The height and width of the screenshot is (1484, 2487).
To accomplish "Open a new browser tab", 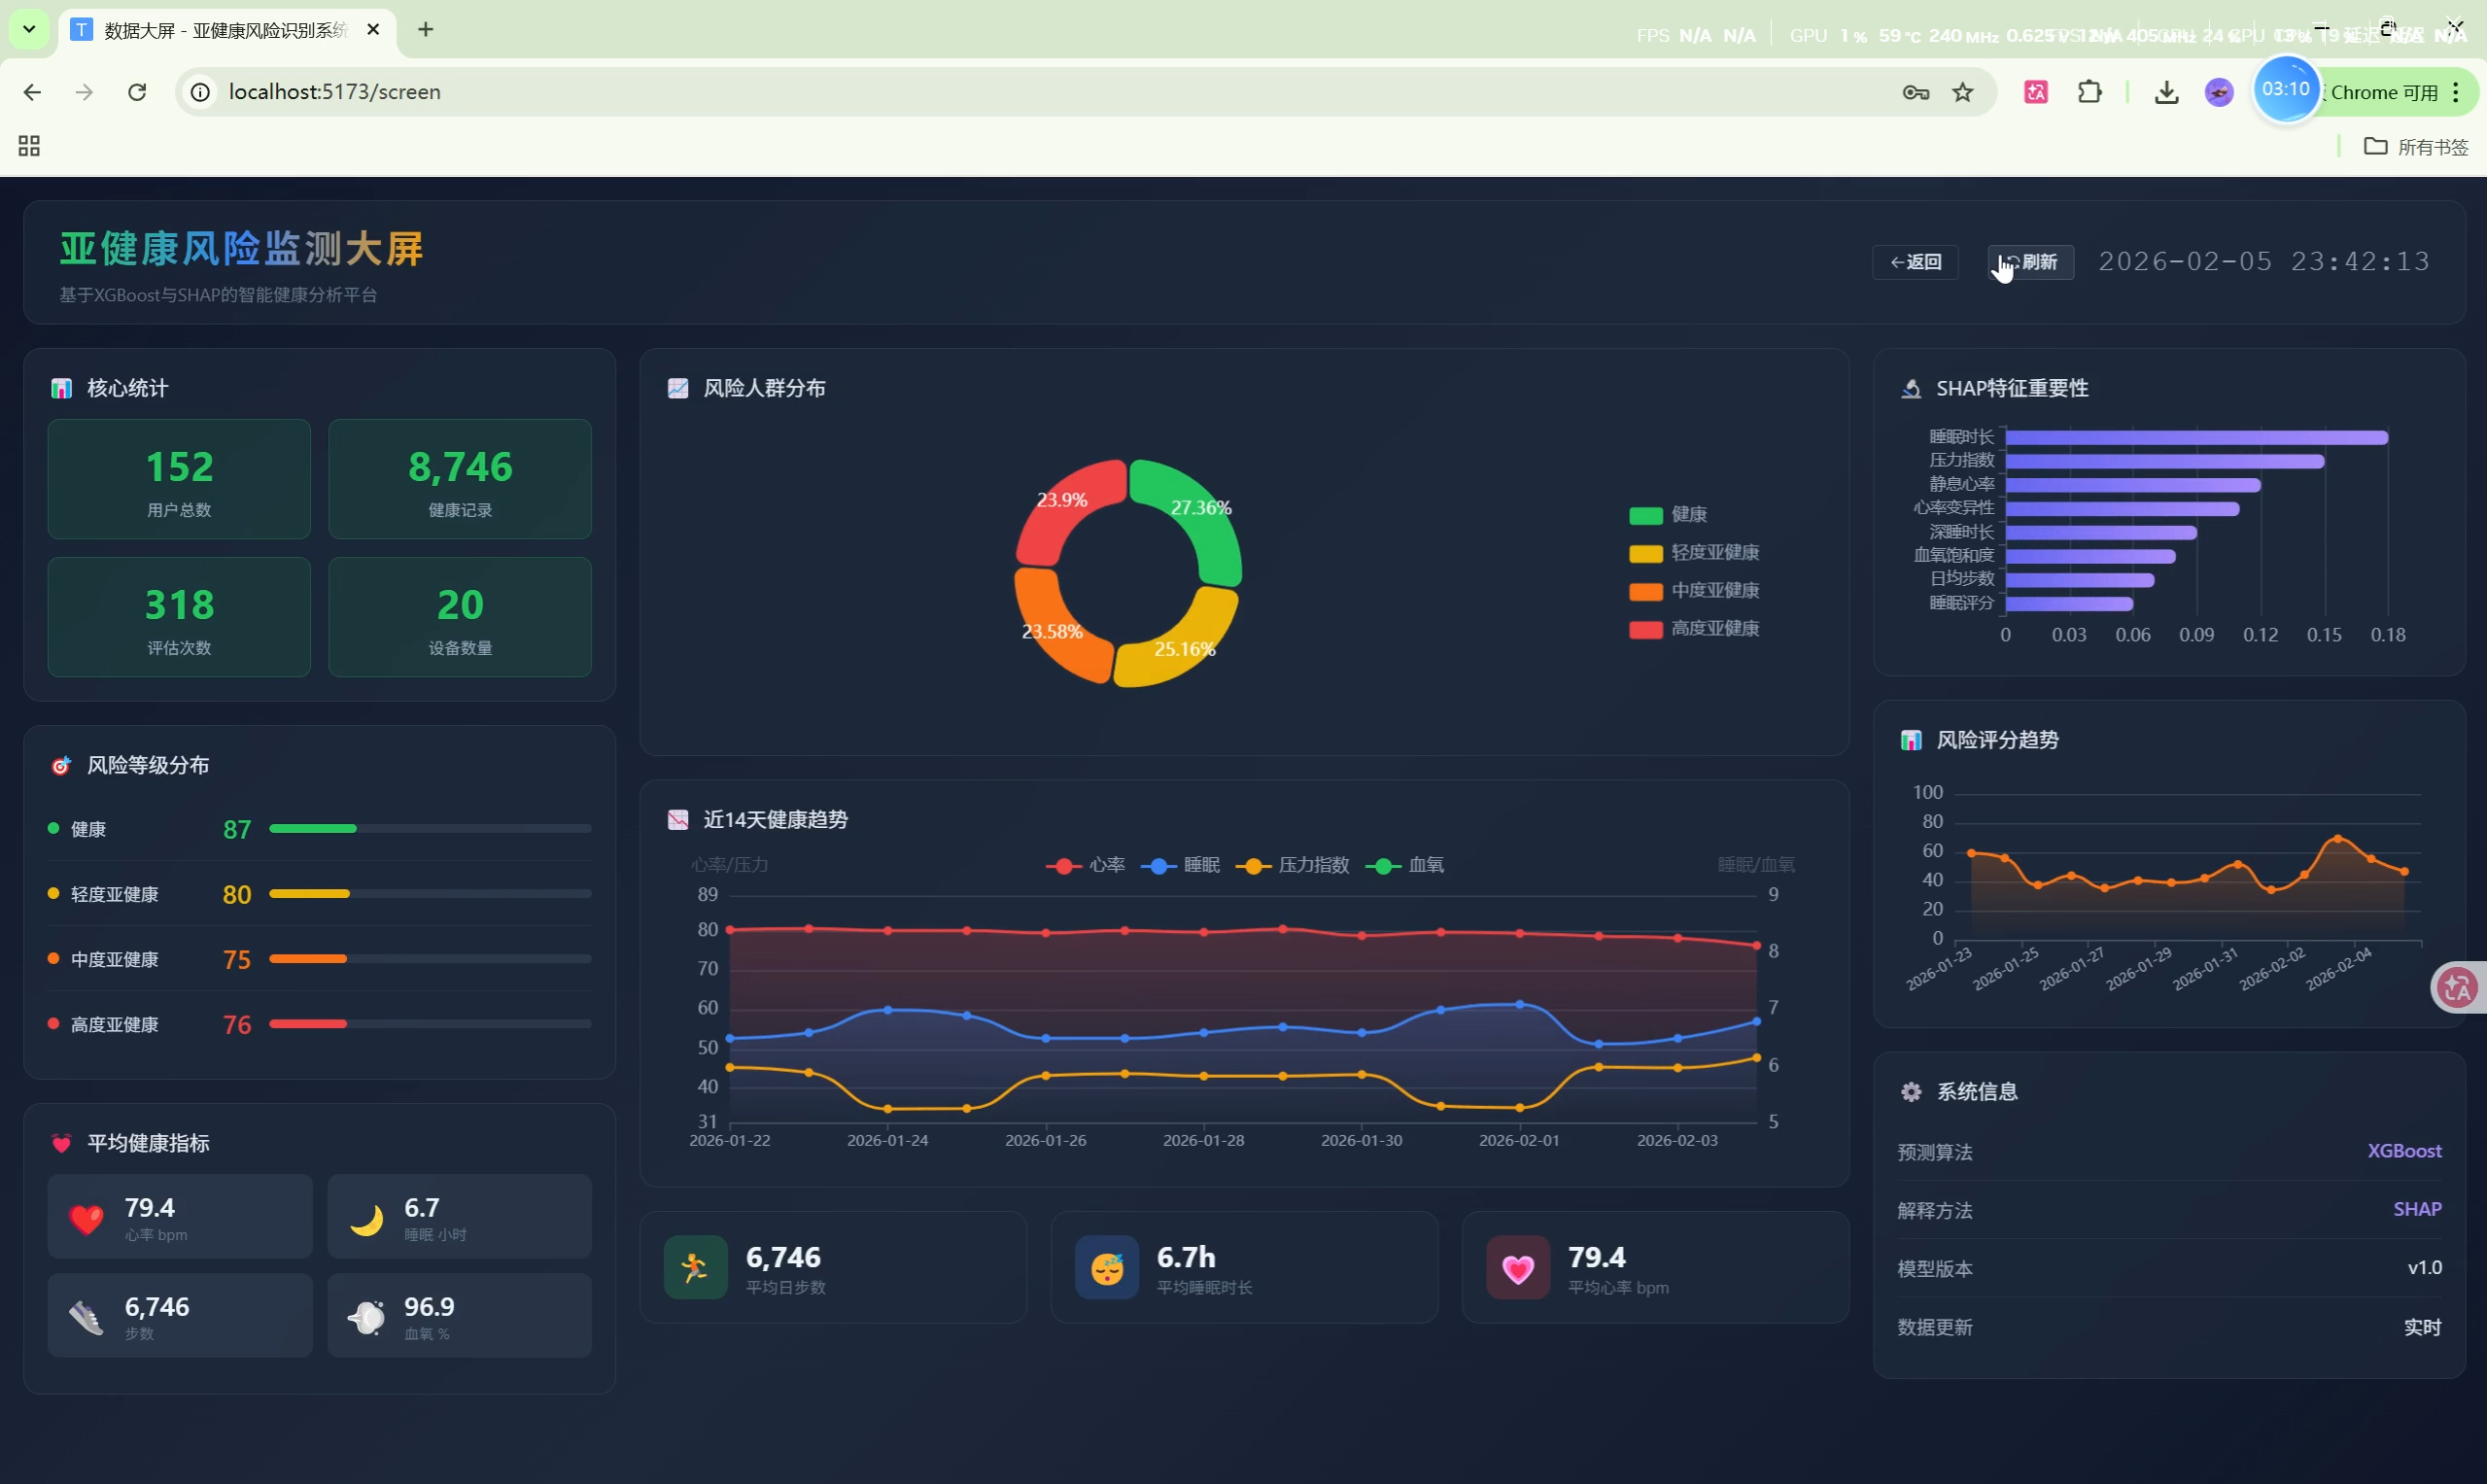I will [426, 29].
